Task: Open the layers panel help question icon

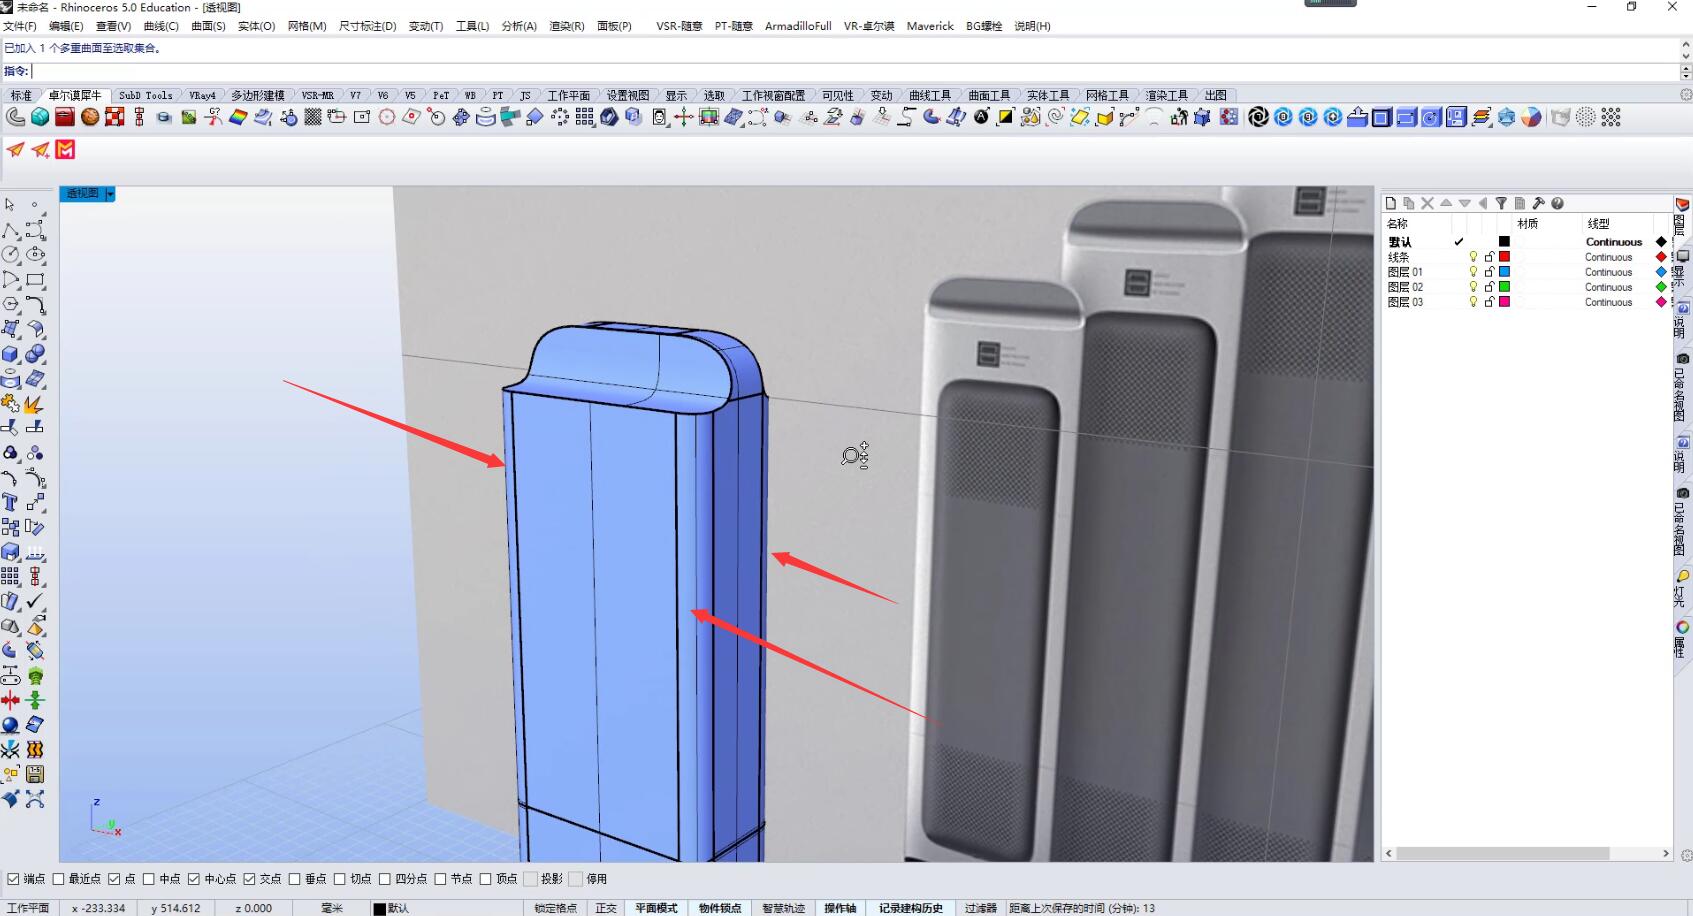Action: tap(1557, 203)
